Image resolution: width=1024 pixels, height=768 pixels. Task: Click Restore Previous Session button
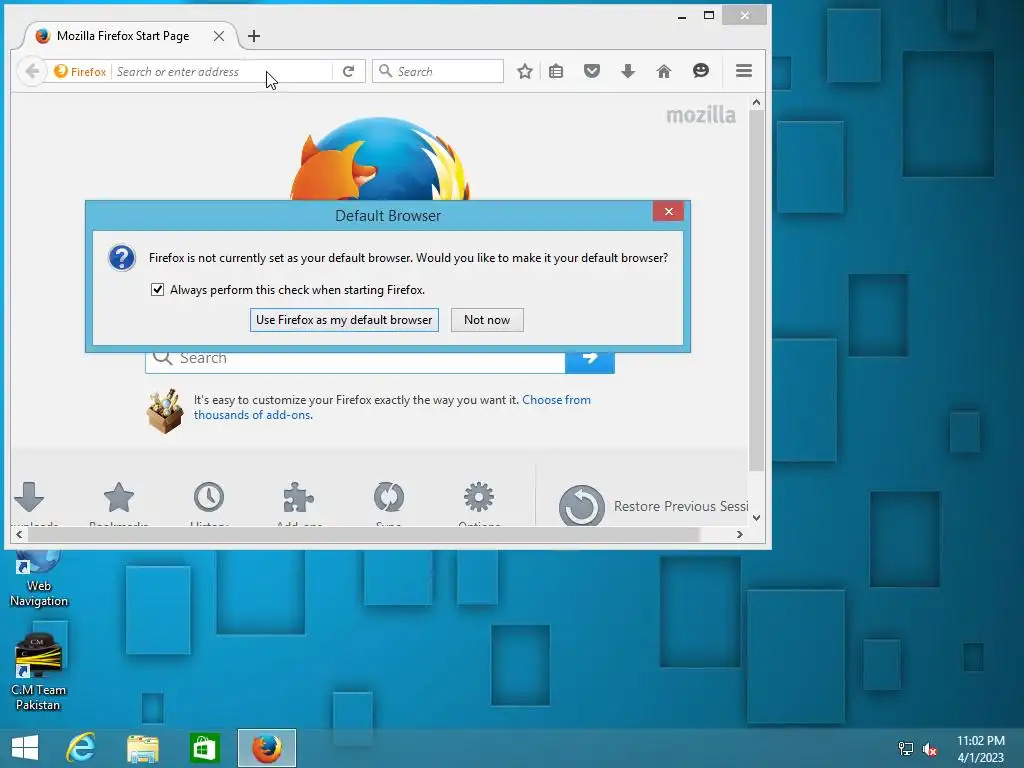[x=653, y=505]
